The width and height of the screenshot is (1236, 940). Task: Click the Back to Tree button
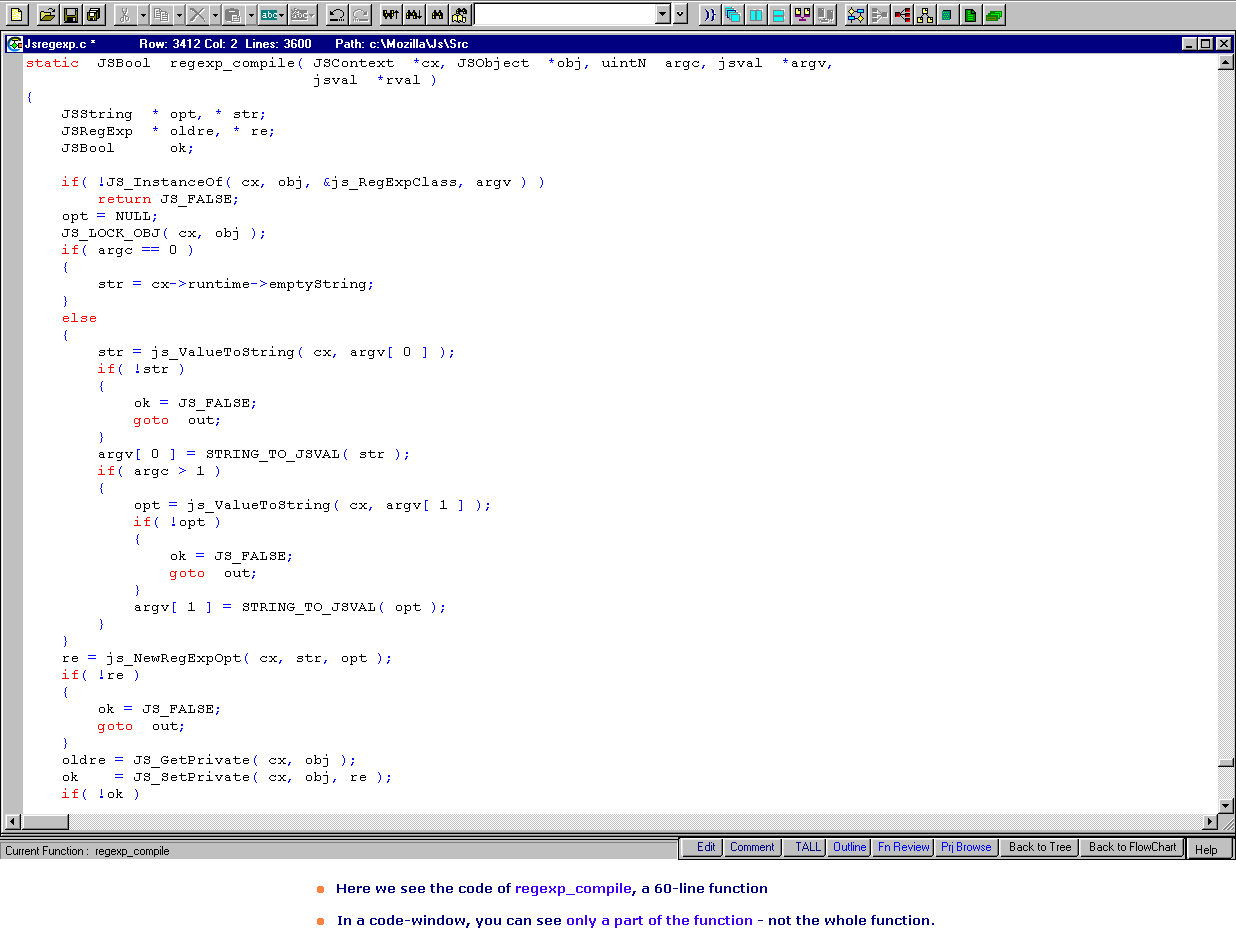pyautogui.click(x=1040, y=847)
